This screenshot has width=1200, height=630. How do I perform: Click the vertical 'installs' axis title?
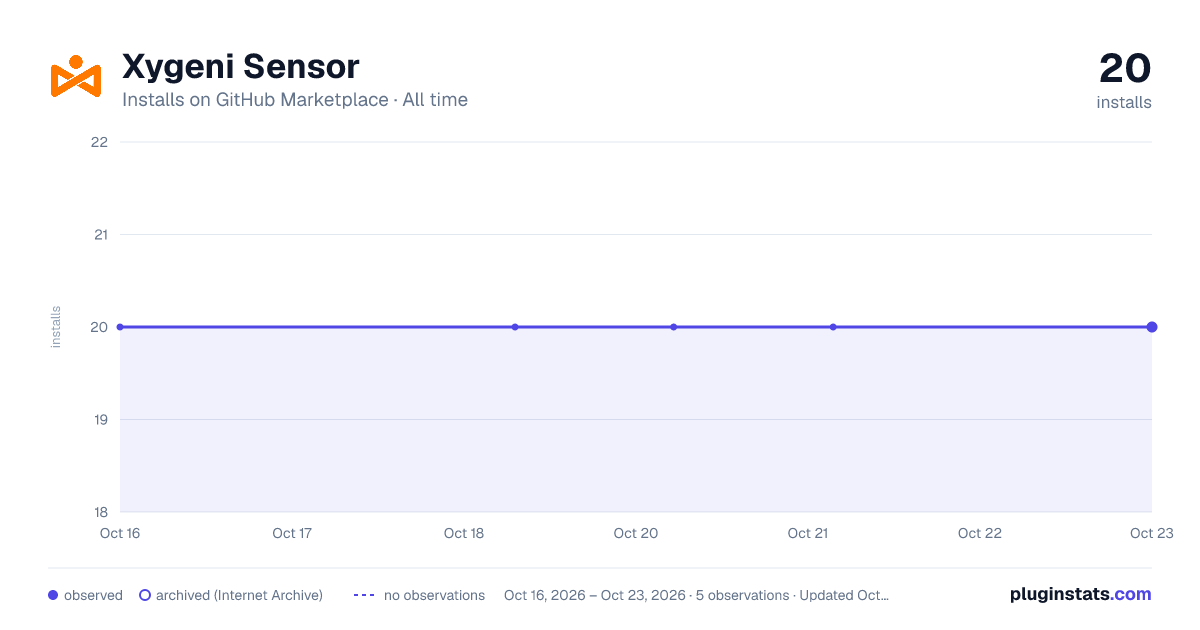tap(56, 327)
